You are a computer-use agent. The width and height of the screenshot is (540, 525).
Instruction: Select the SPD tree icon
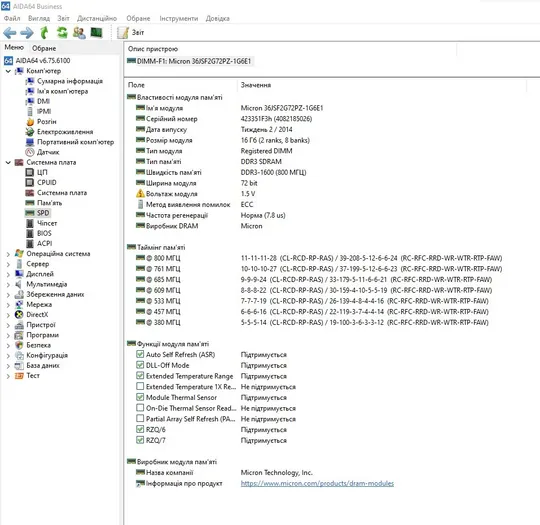[x=30, y=213]
